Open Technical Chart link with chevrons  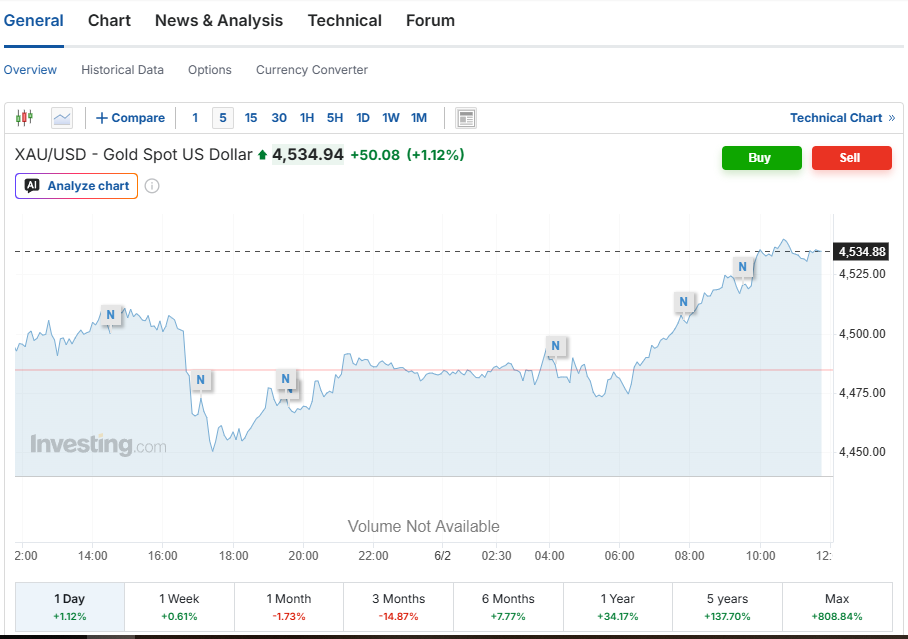[843, 118]
